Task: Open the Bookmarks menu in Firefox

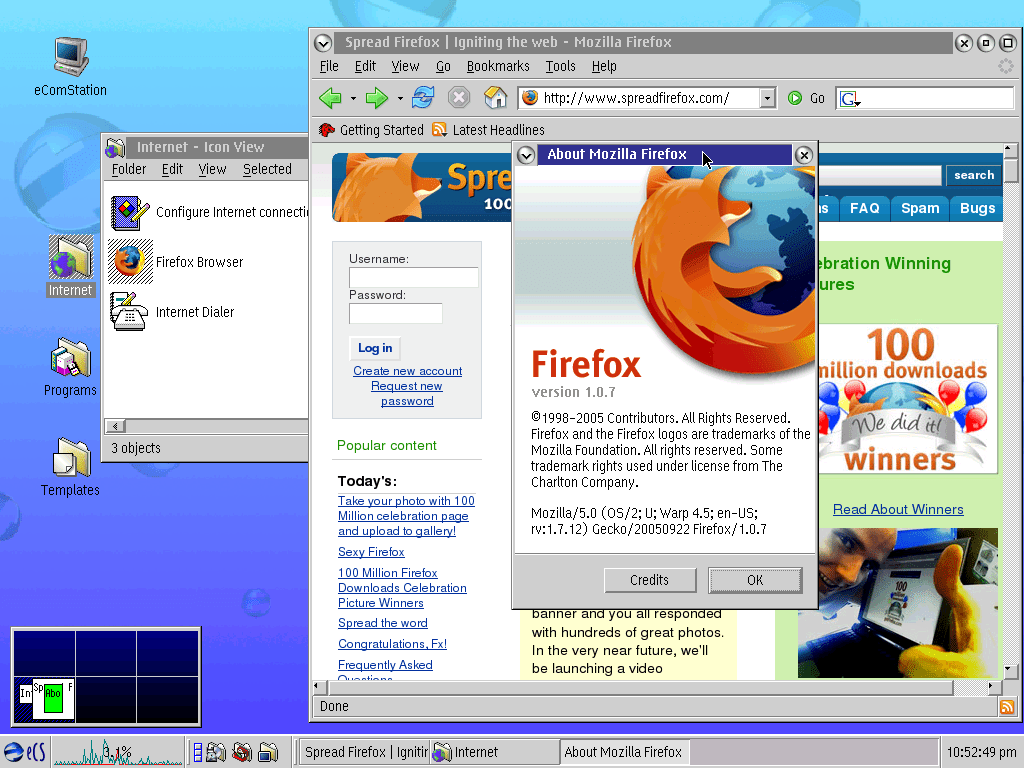Action: pos(498,66)
